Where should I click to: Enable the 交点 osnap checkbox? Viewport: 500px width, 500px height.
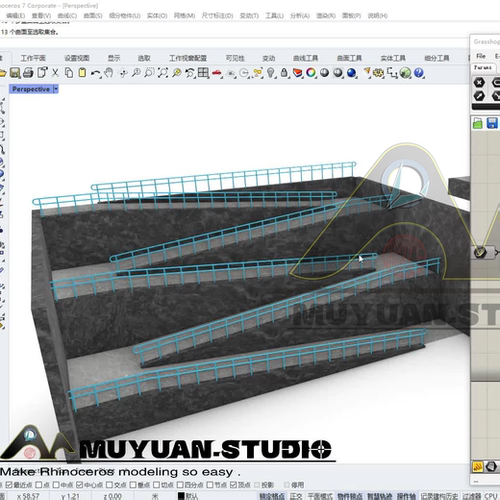pos(109,485)
